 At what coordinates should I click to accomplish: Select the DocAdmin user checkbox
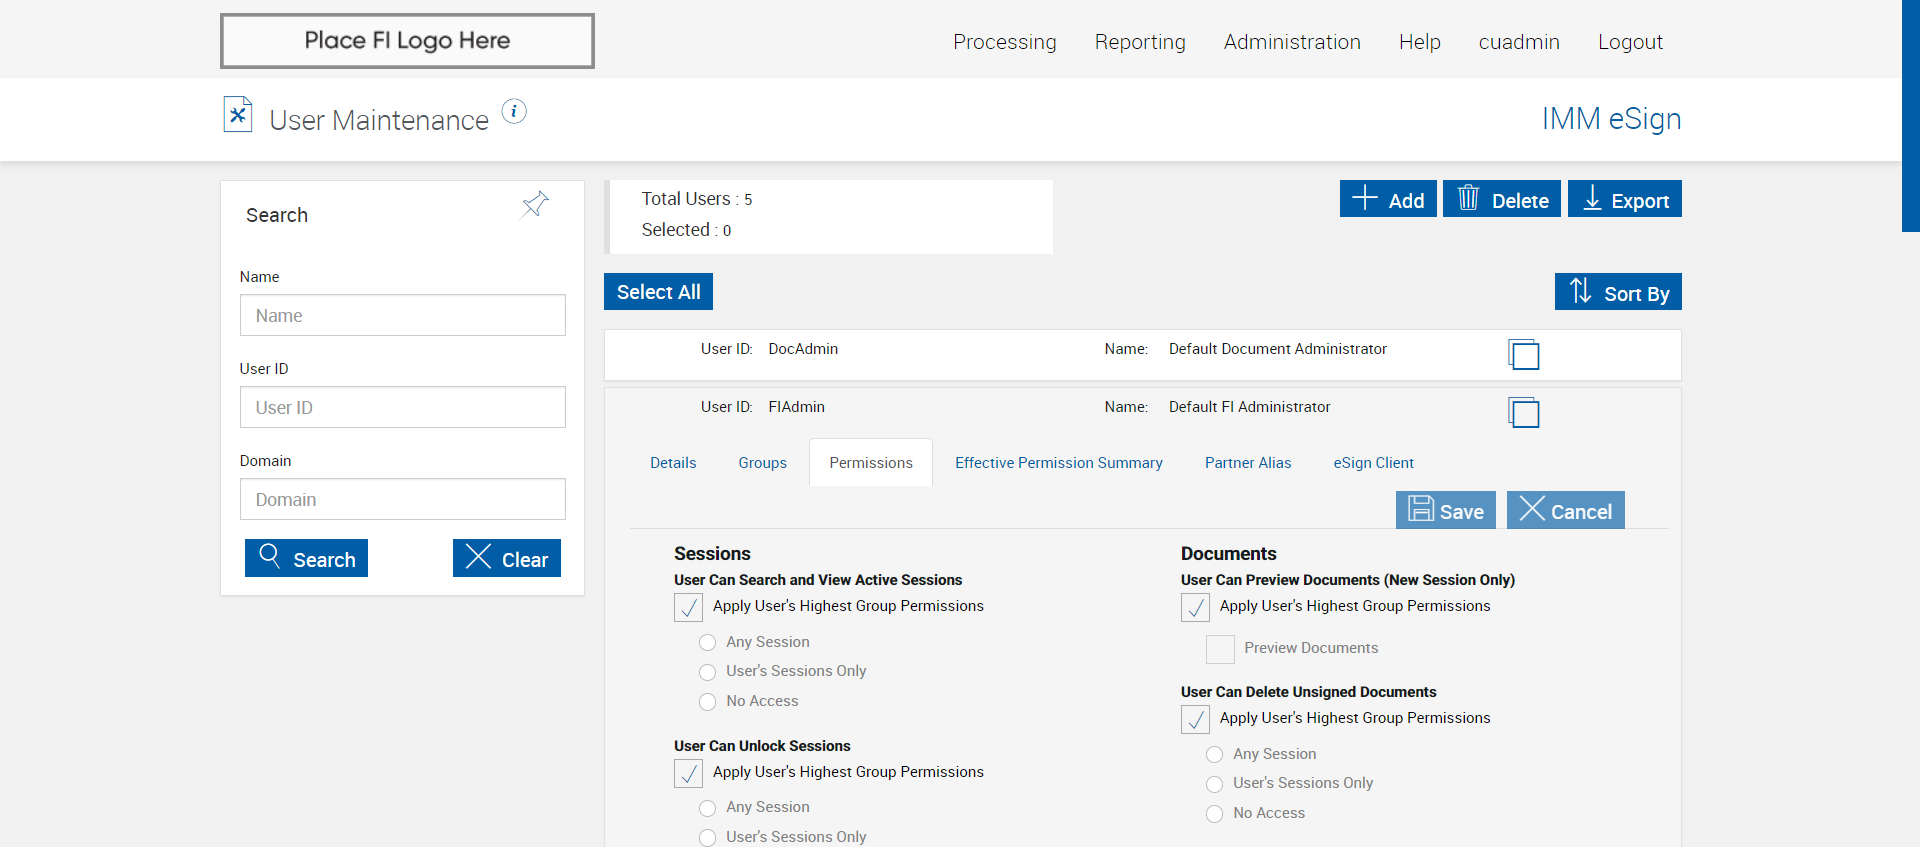1524,355
